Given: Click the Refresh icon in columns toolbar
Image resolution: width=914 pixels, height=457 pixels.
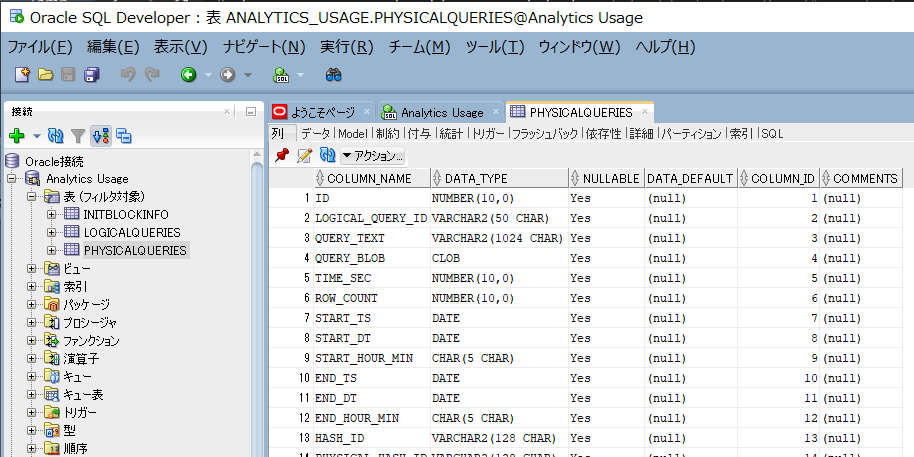Looking at the screenshot, I should click(x=328, y=156).
